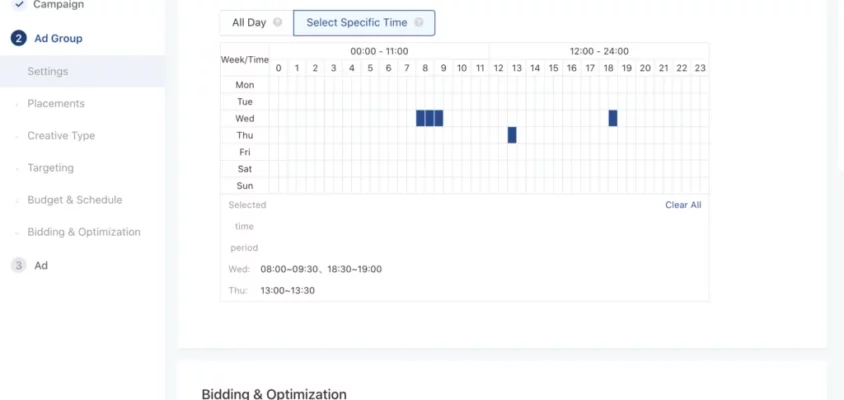Click the help icon beside All Day
The image size is (844, 400).
[x=277, y=22]
